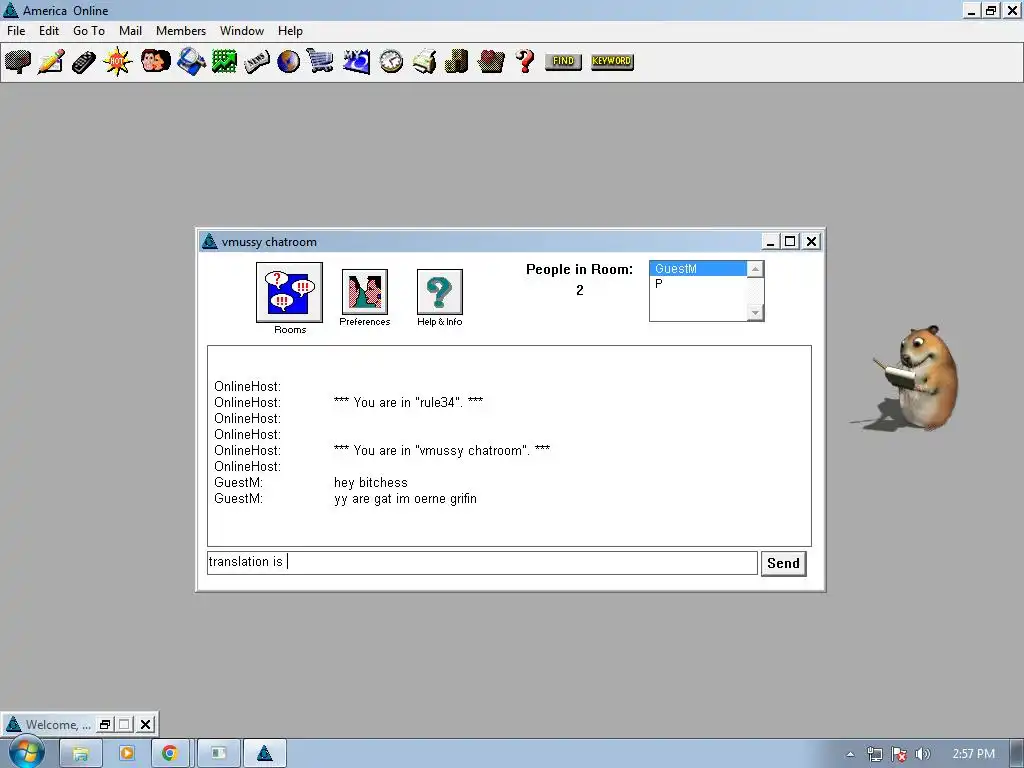1024x768 pixels.
Task: Click the Action Center flag tray icon
Action: (899, 754)
